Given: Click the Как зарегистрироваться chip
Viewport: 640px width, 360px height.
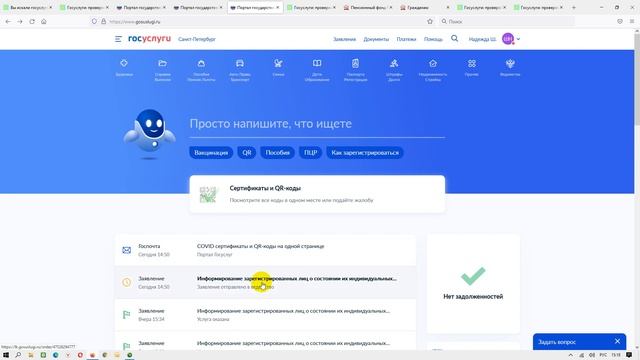Looking at the screenshot, I should point(365,153).
